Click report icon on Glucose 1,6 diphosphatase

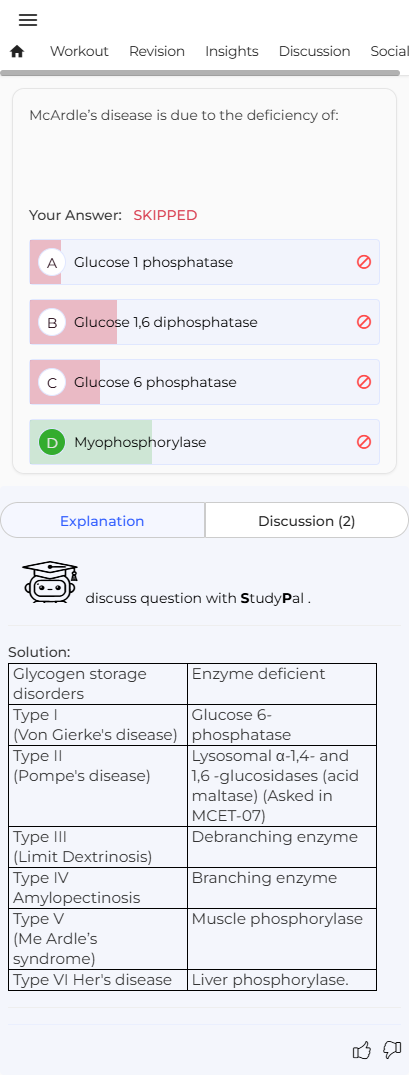click(364, 322)
